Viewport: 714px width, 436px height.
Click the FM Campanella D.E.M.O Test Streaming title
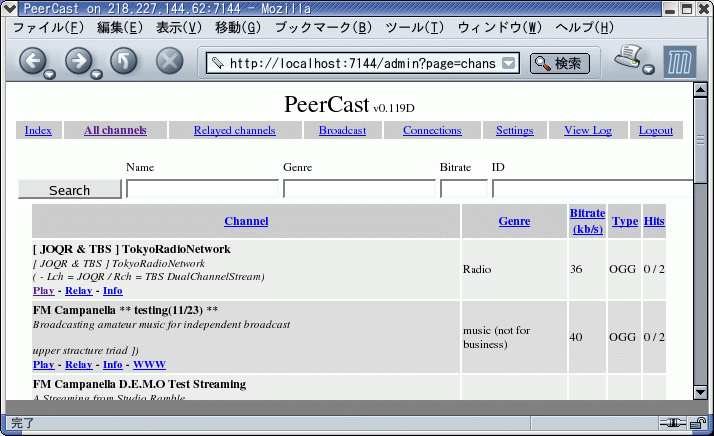(x=139, y=384)
